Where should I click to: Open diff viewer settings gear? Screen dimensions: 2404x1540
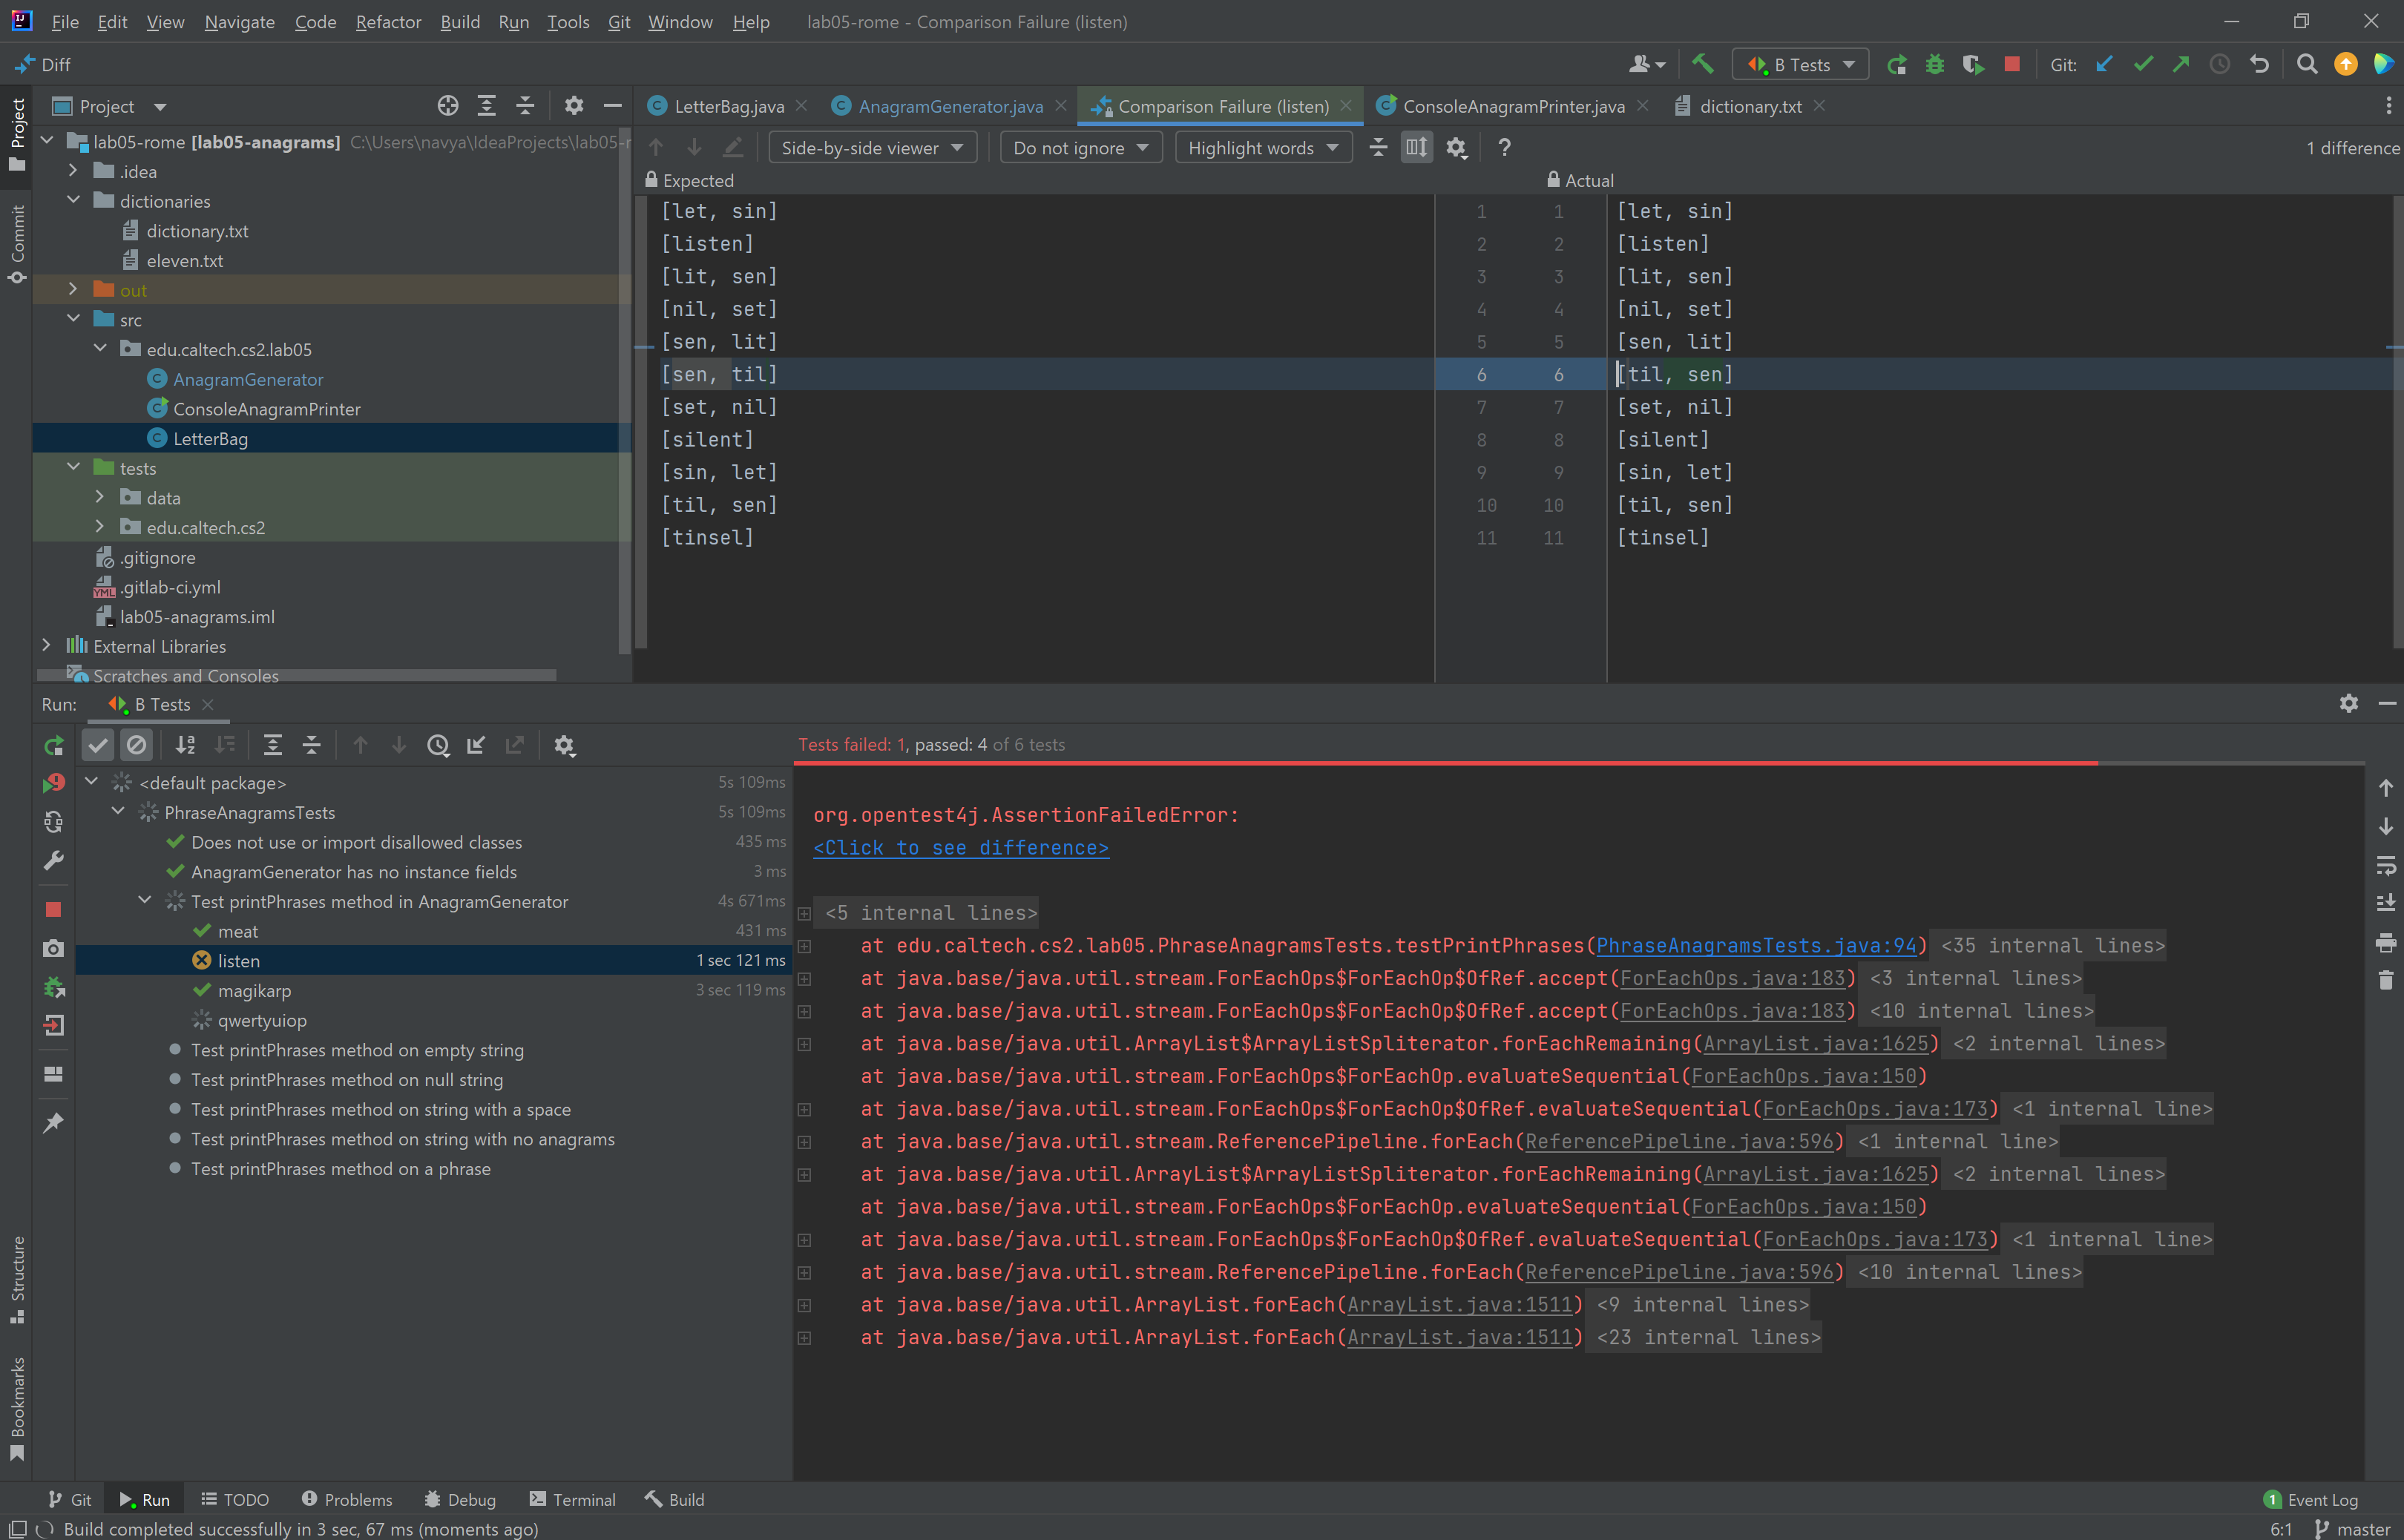pos(1456,148)
